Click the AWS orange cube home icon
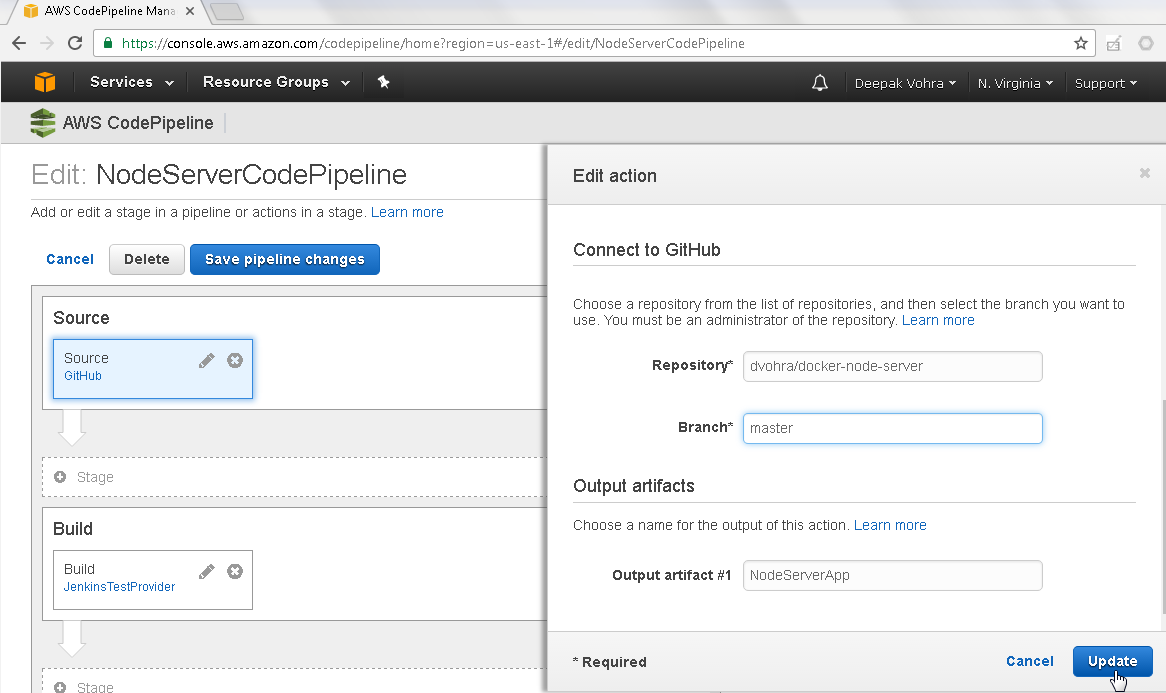This screenshot has height=693, width=1166. [45, 82]
